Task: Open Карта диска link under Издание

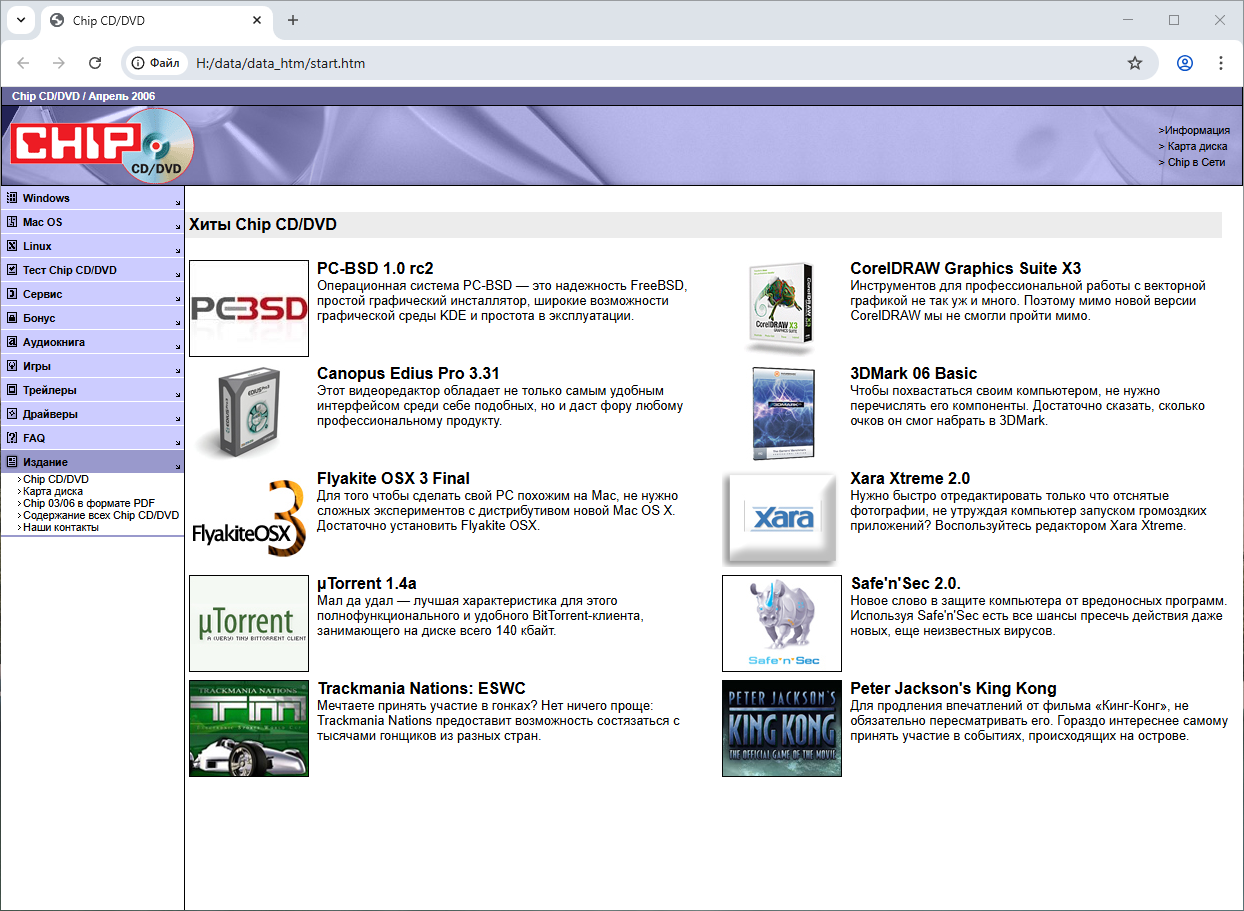Action: click(53, 492)
